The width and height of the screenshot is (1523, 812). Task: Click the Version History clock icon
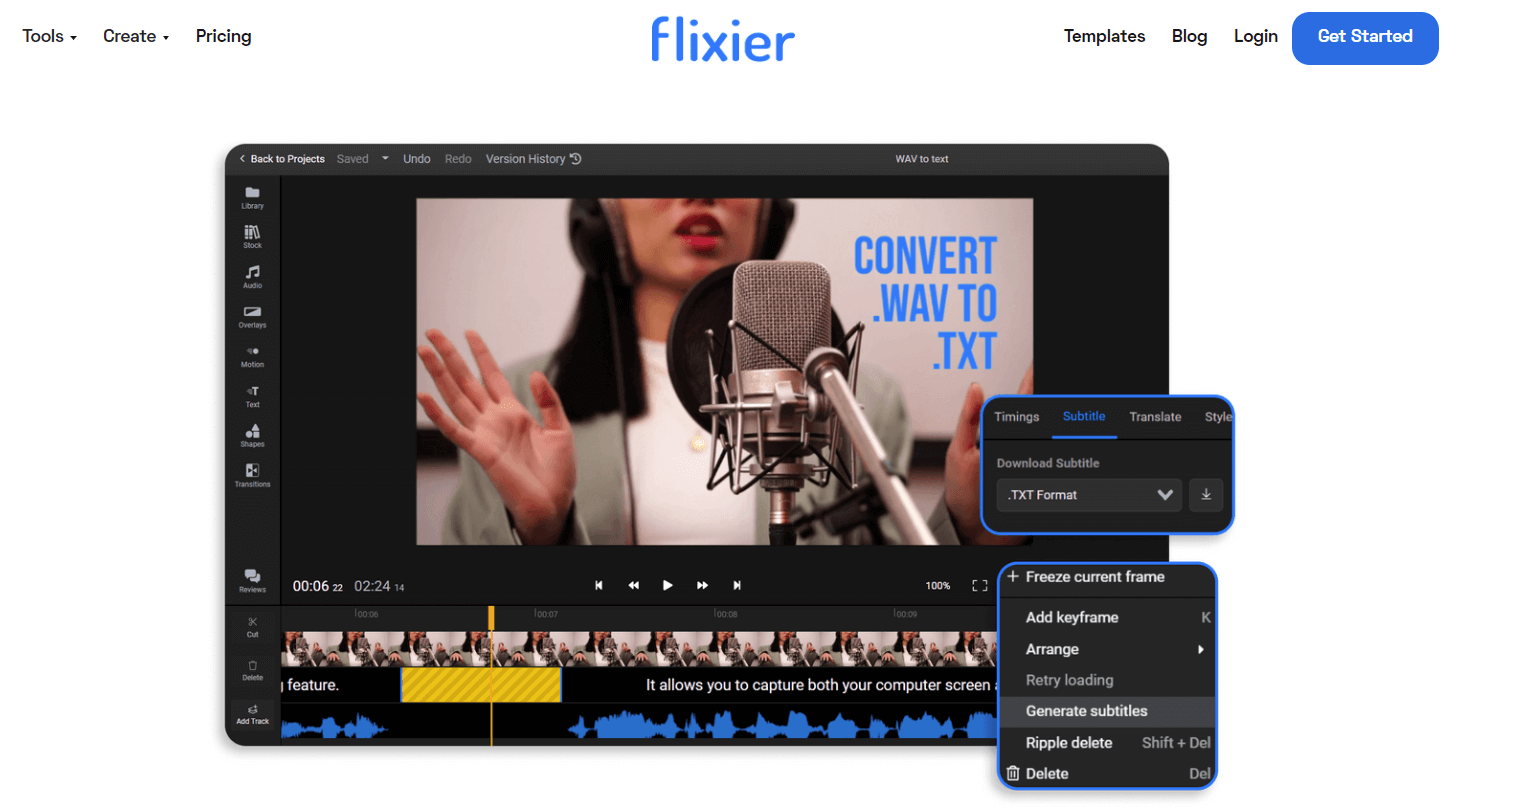576,159
